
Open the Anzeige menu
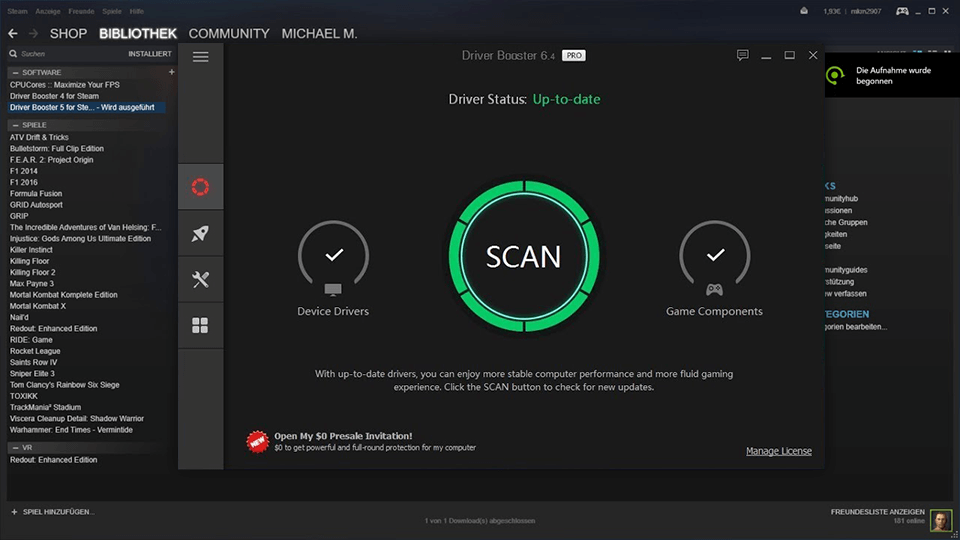tap(48, 11)
